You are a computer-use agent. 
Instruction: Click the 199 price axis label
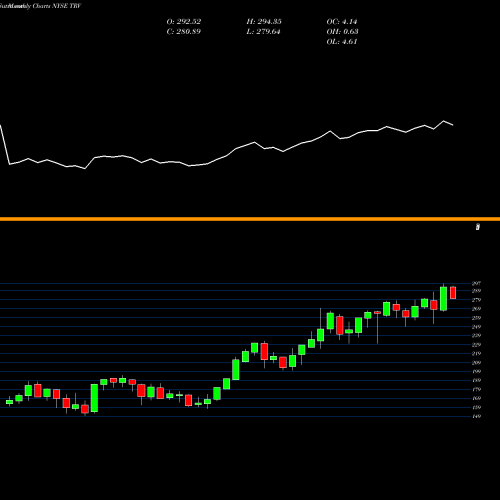click(x=476, y=371)
